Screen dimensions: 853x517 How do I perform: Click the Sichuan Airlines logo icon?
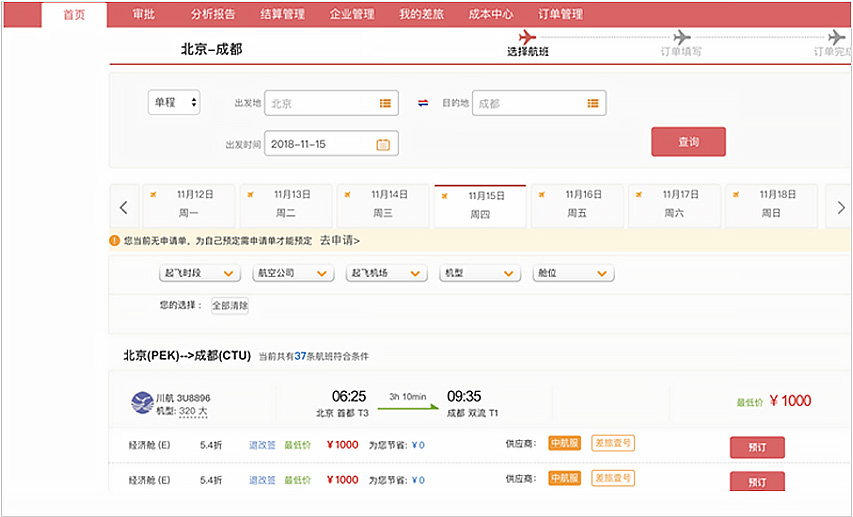click(x=142, y=402)
